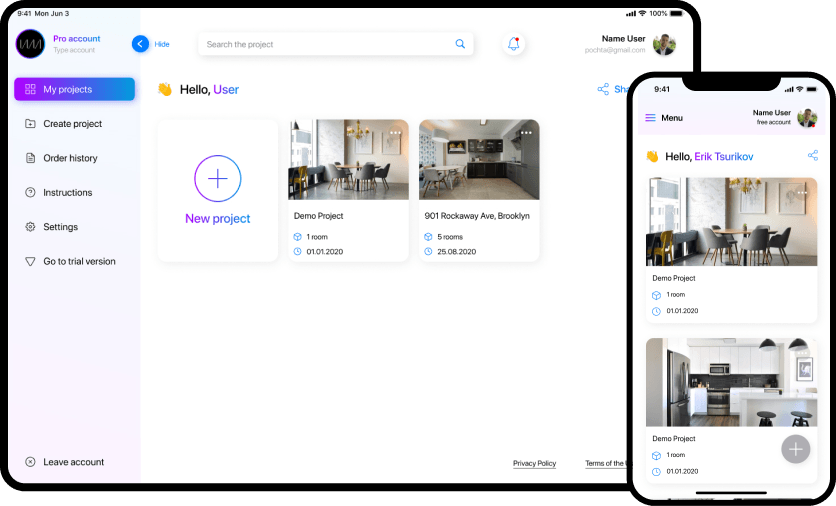The image size is (836, 506).
Task: Focus the Search the project field
Action: [x=335, y=44]
